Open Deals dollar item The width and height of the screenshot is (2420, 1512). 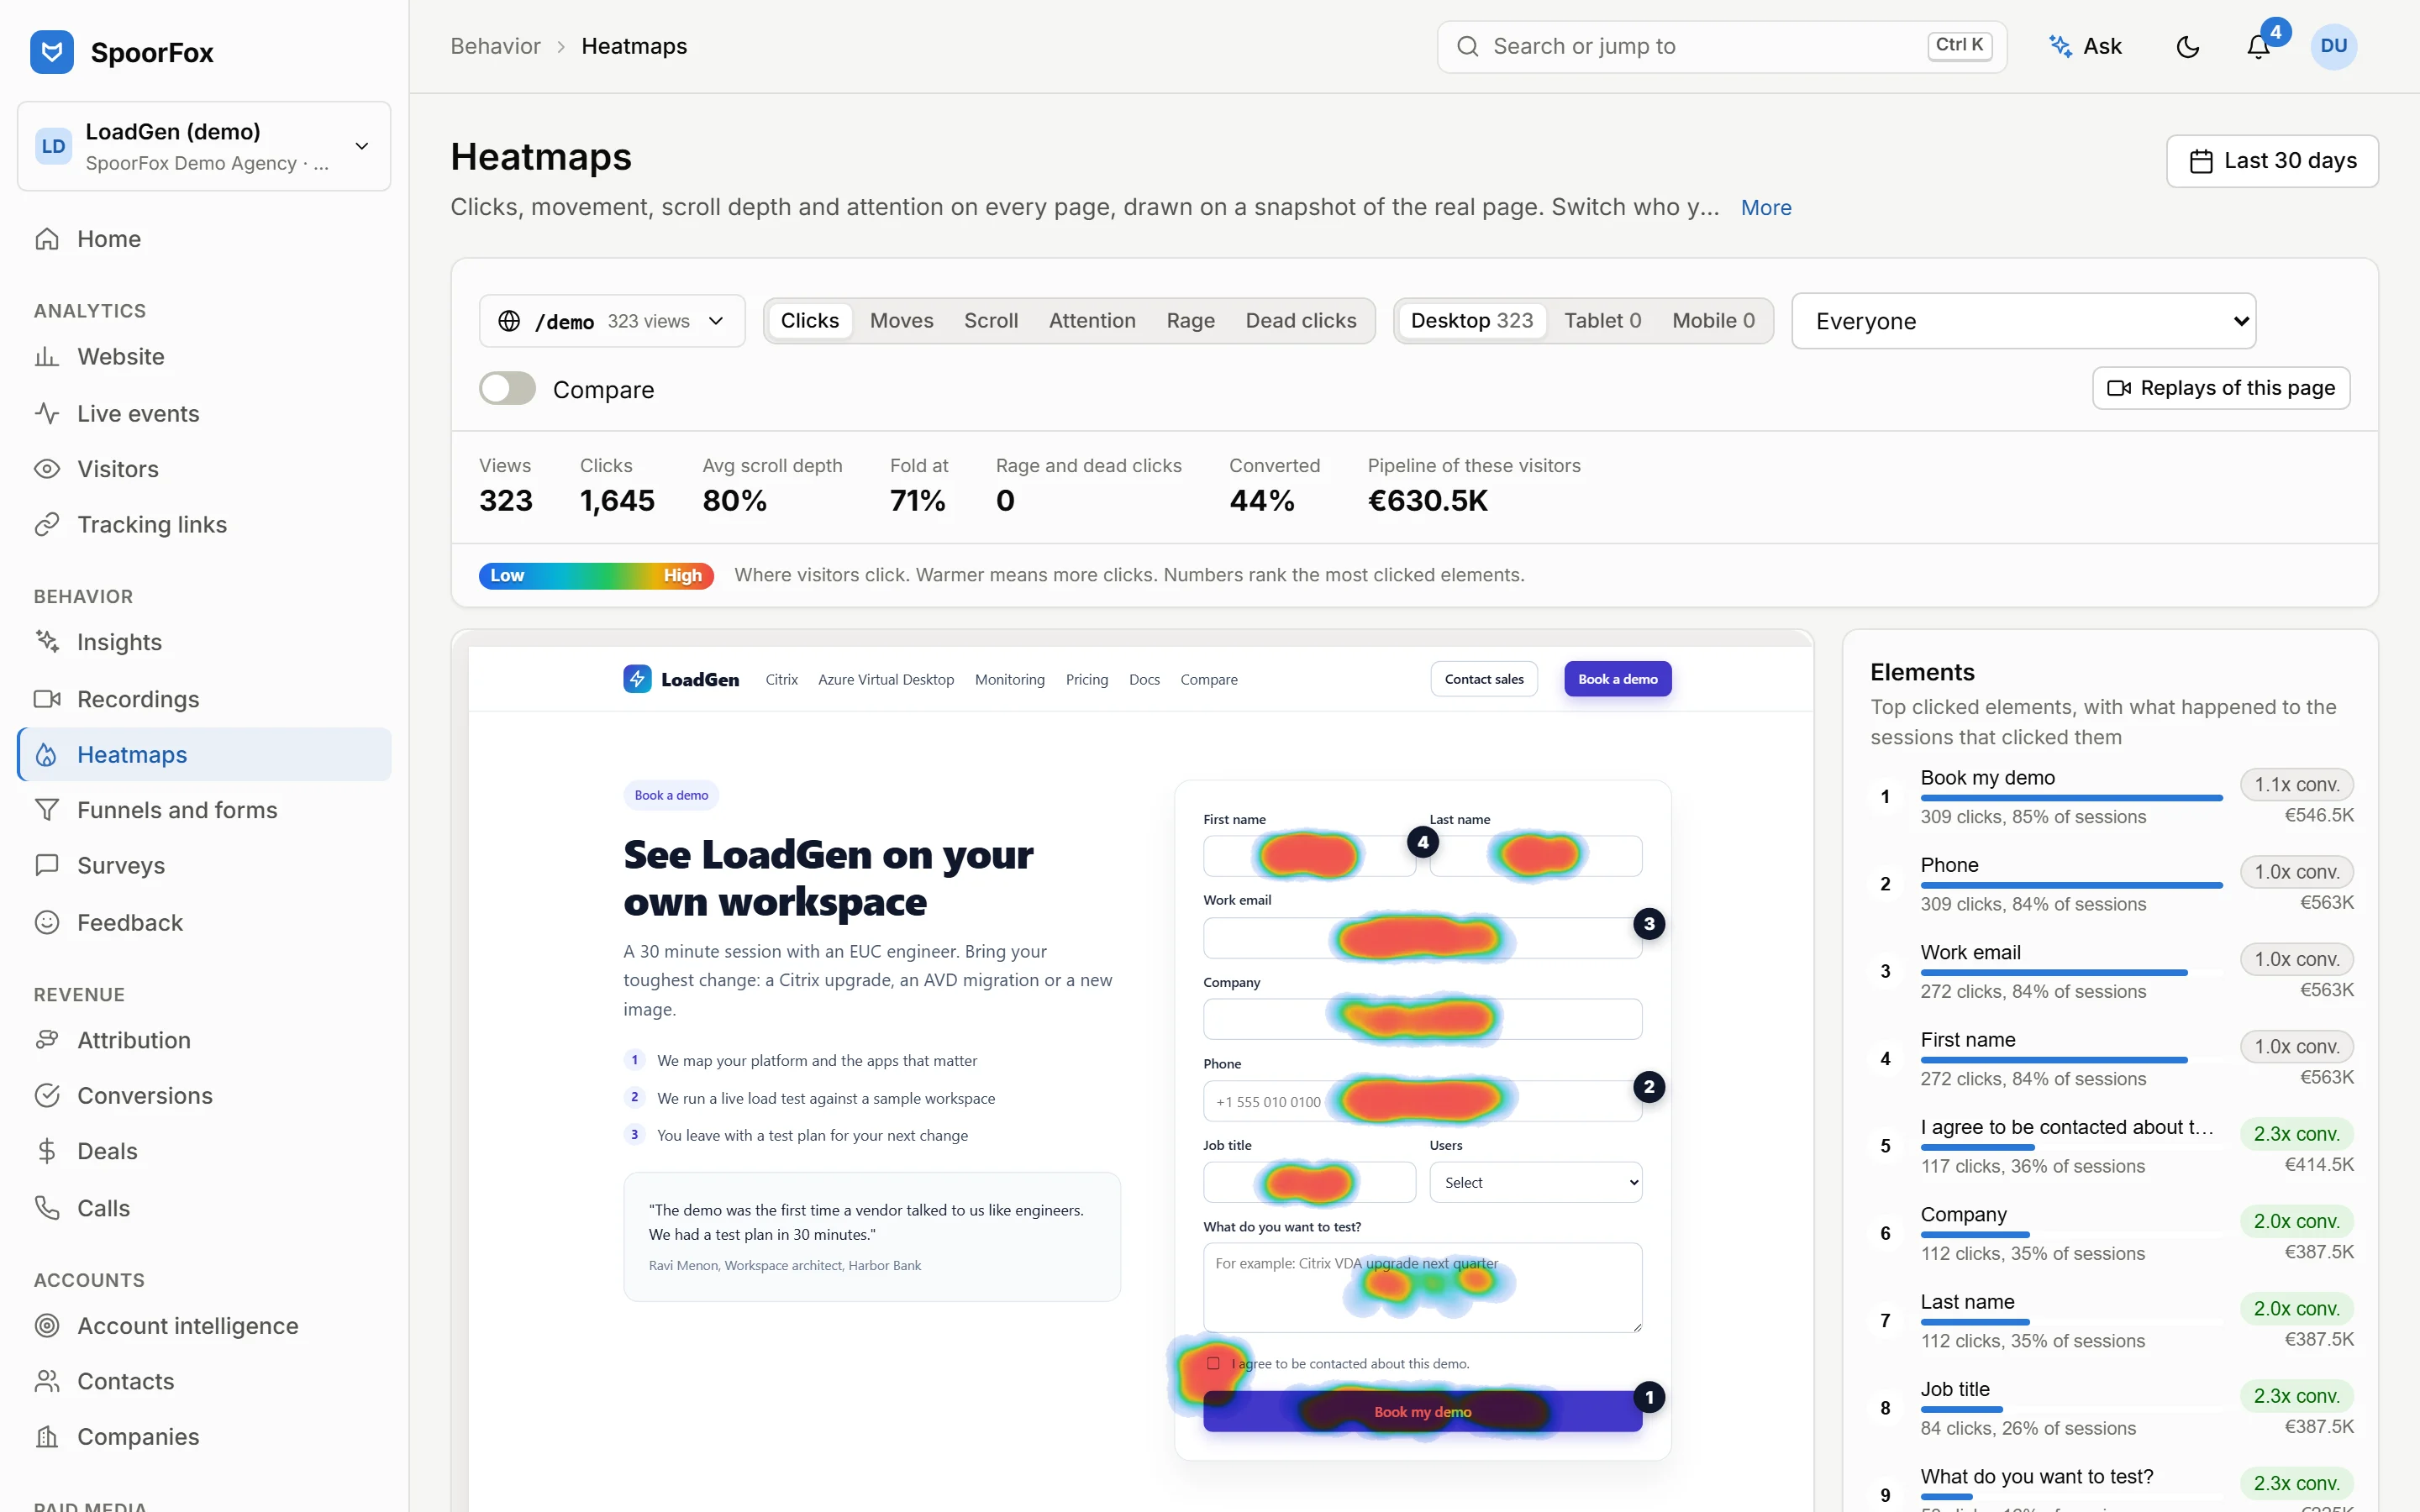tap(204, 1151)
